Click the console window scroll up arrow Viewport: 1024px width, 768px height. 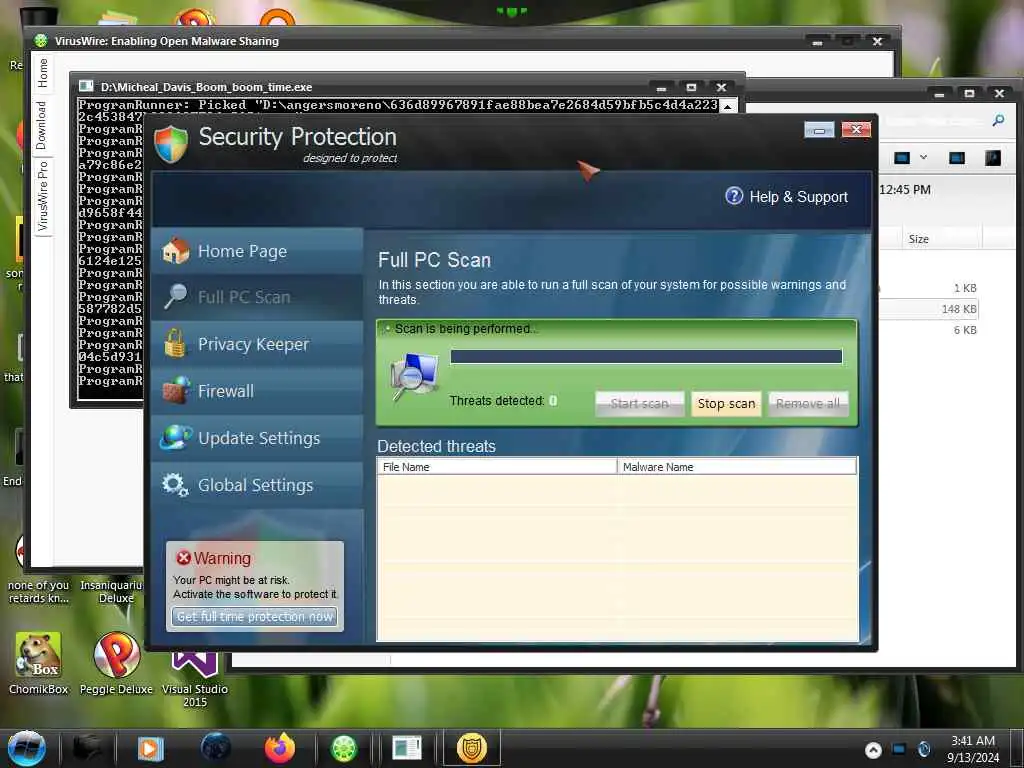[728, 106]
